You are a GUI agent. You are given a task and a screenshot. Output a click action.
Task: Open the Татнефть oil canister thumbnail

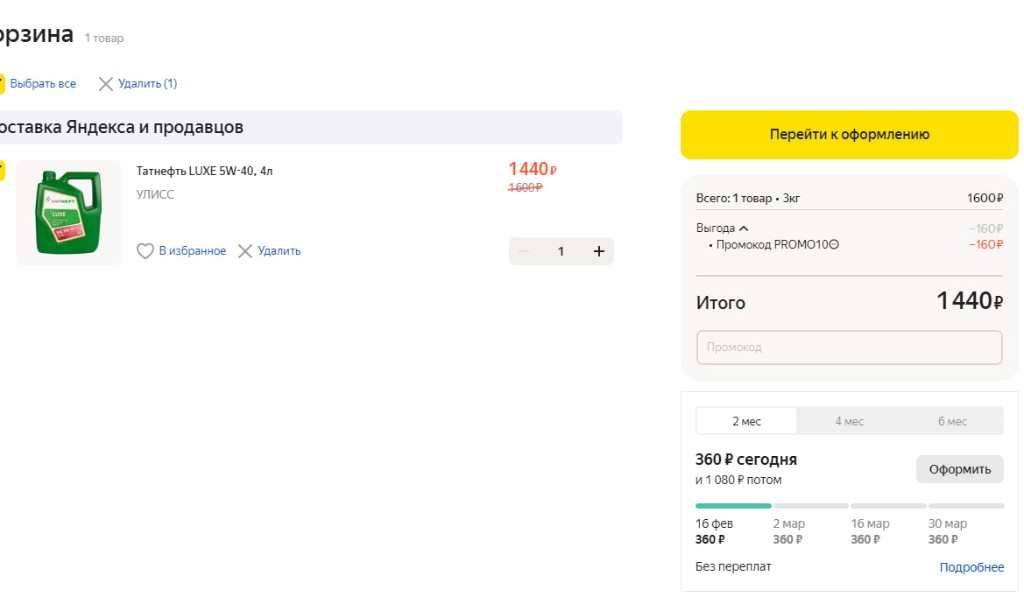[x=69, y=212]
